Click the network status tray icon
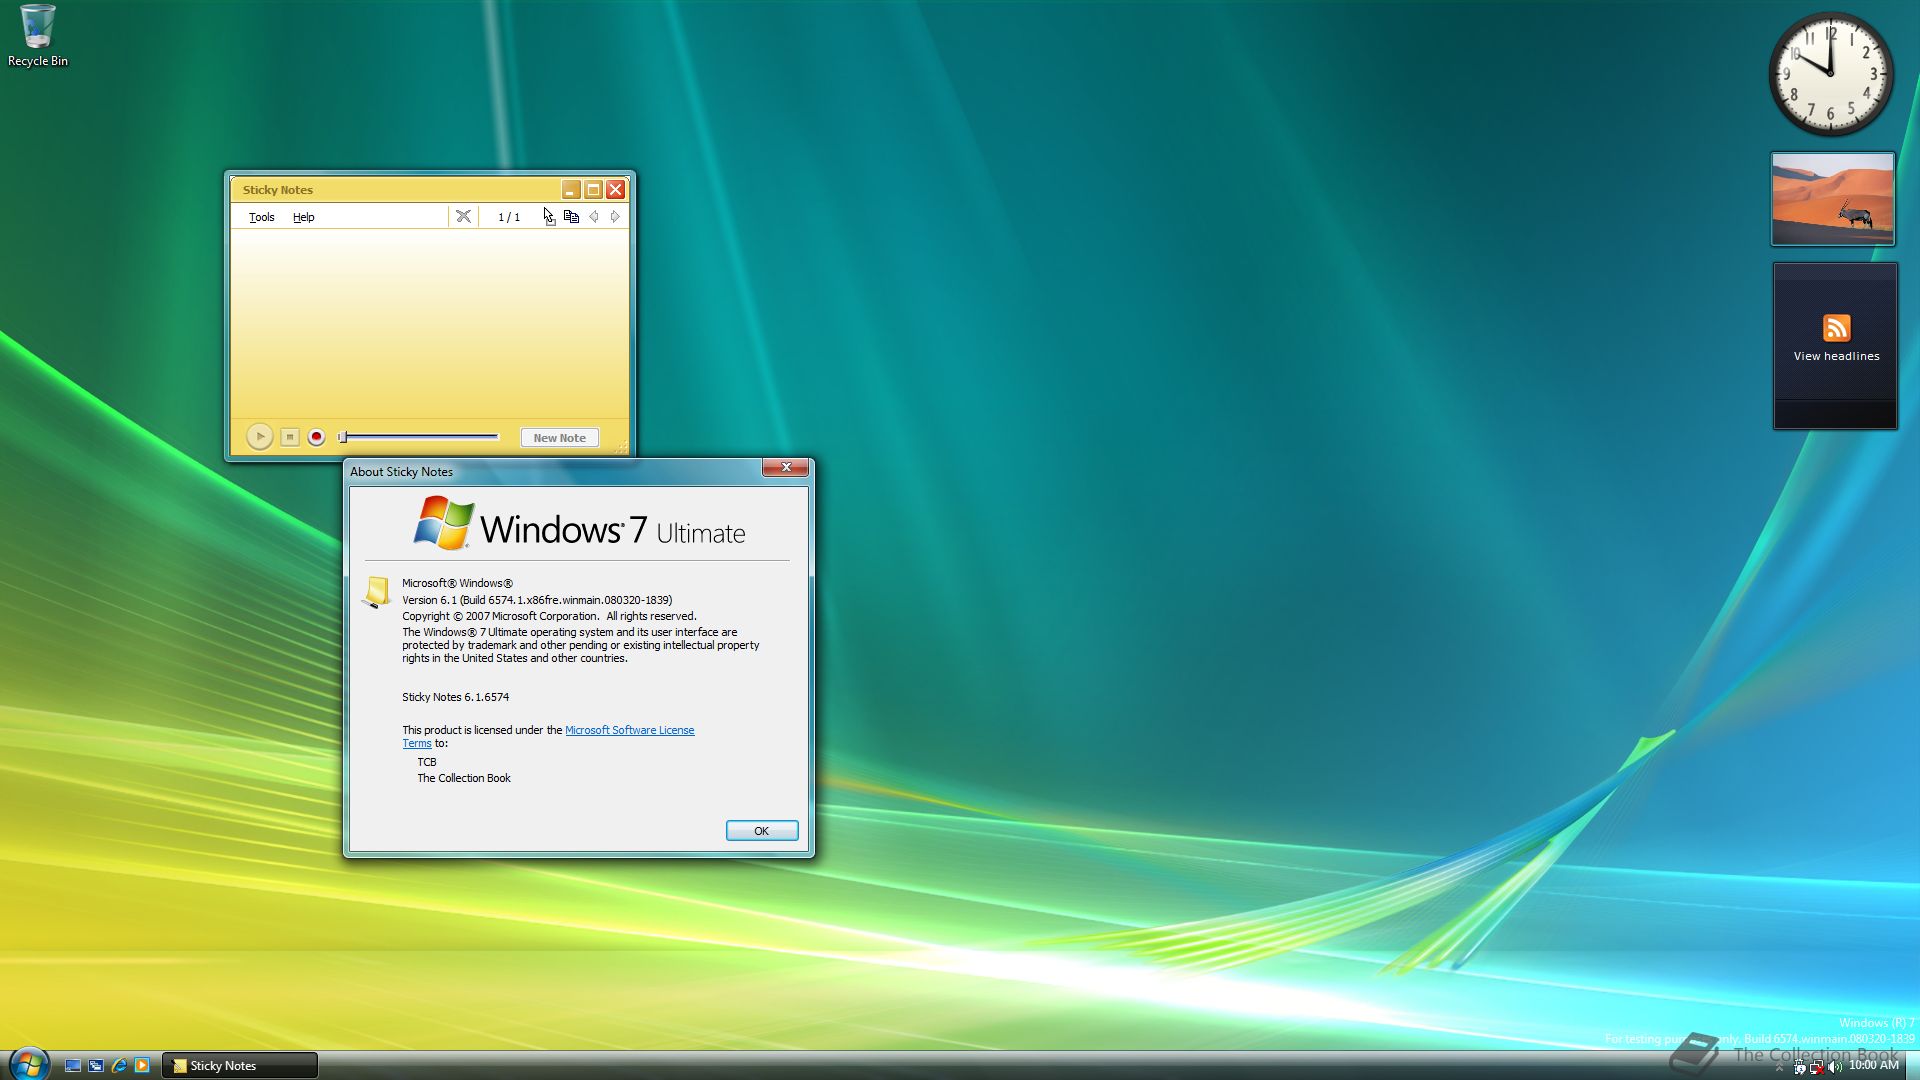This screenshot has height=1080, width=1920. coord(1817,1067)
